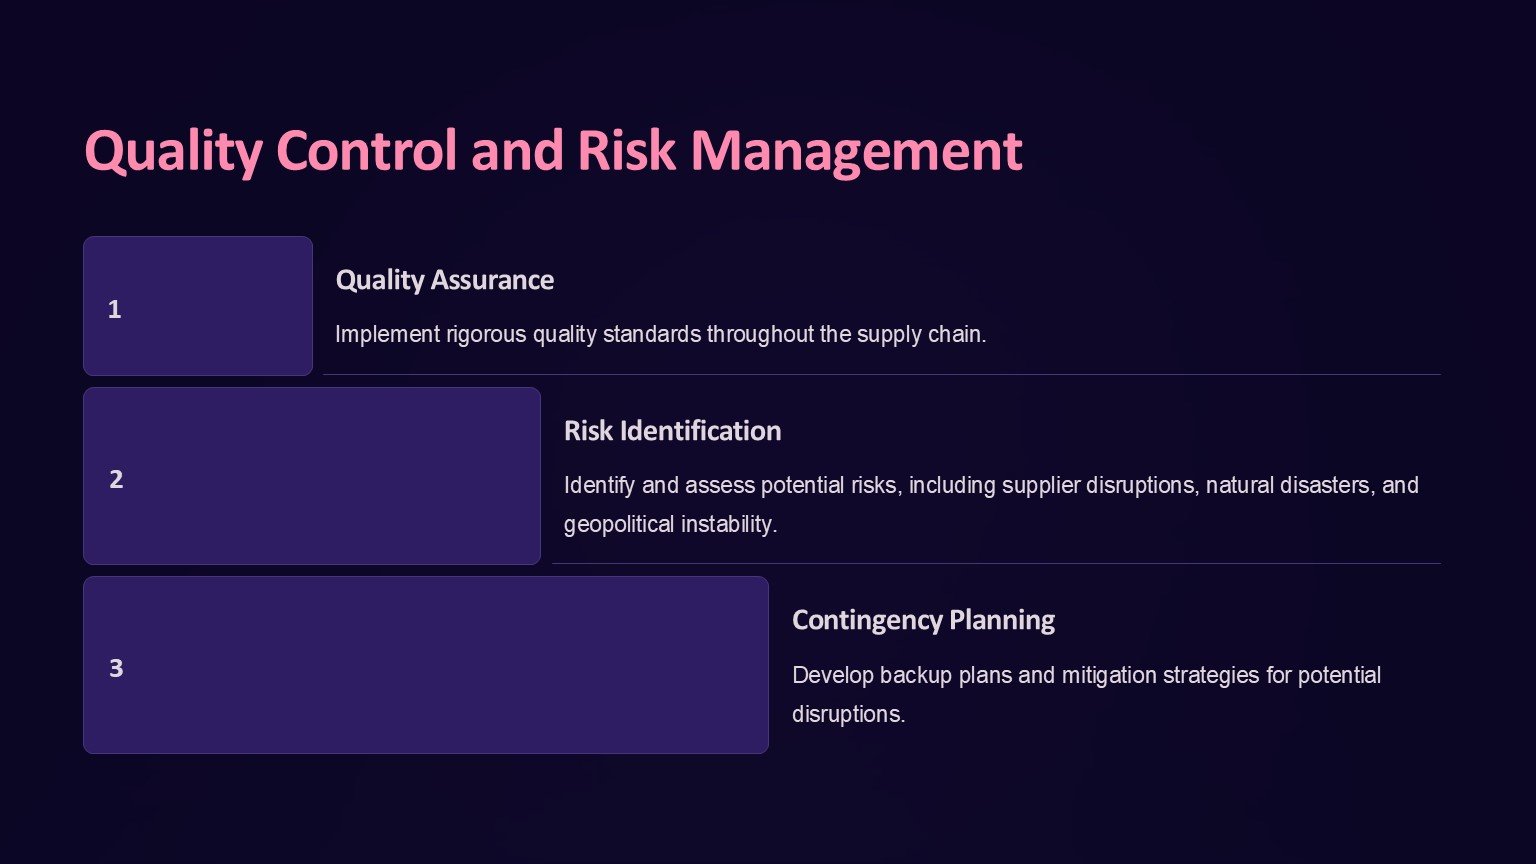
Task: Click the "Contingency Planning" heading
Action: (923, 620)
